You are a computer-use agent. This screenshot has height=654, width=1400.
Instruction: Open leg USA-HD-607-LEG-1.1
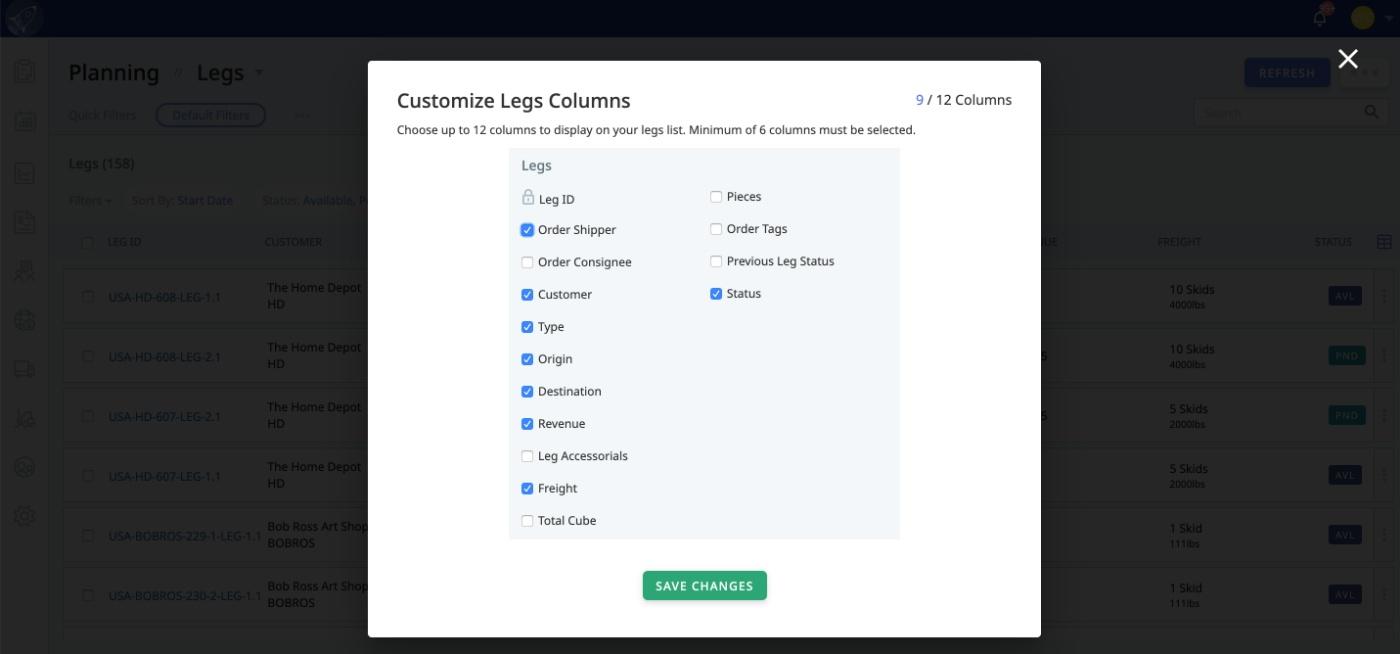[165, 477]
